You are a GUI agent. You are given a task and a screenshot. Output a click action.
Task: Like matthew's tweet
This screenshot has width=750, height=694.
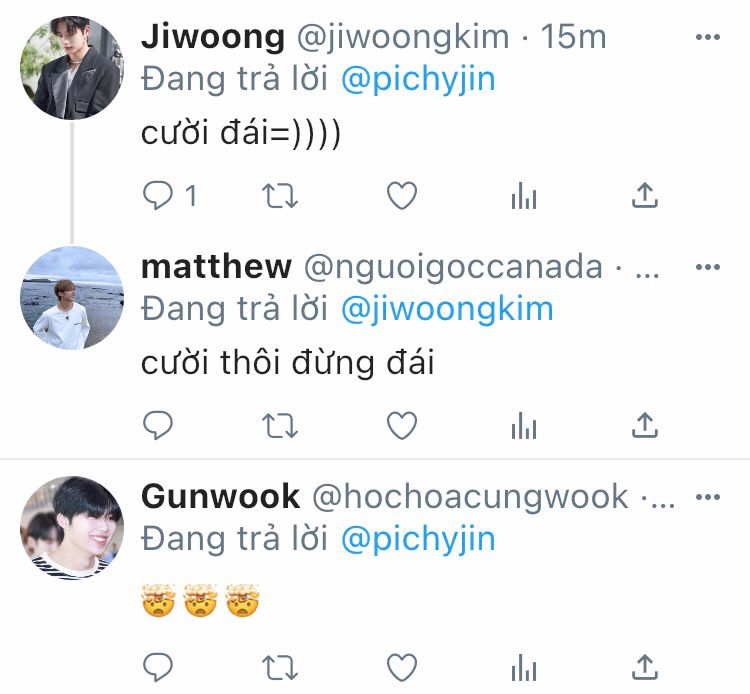402,425
